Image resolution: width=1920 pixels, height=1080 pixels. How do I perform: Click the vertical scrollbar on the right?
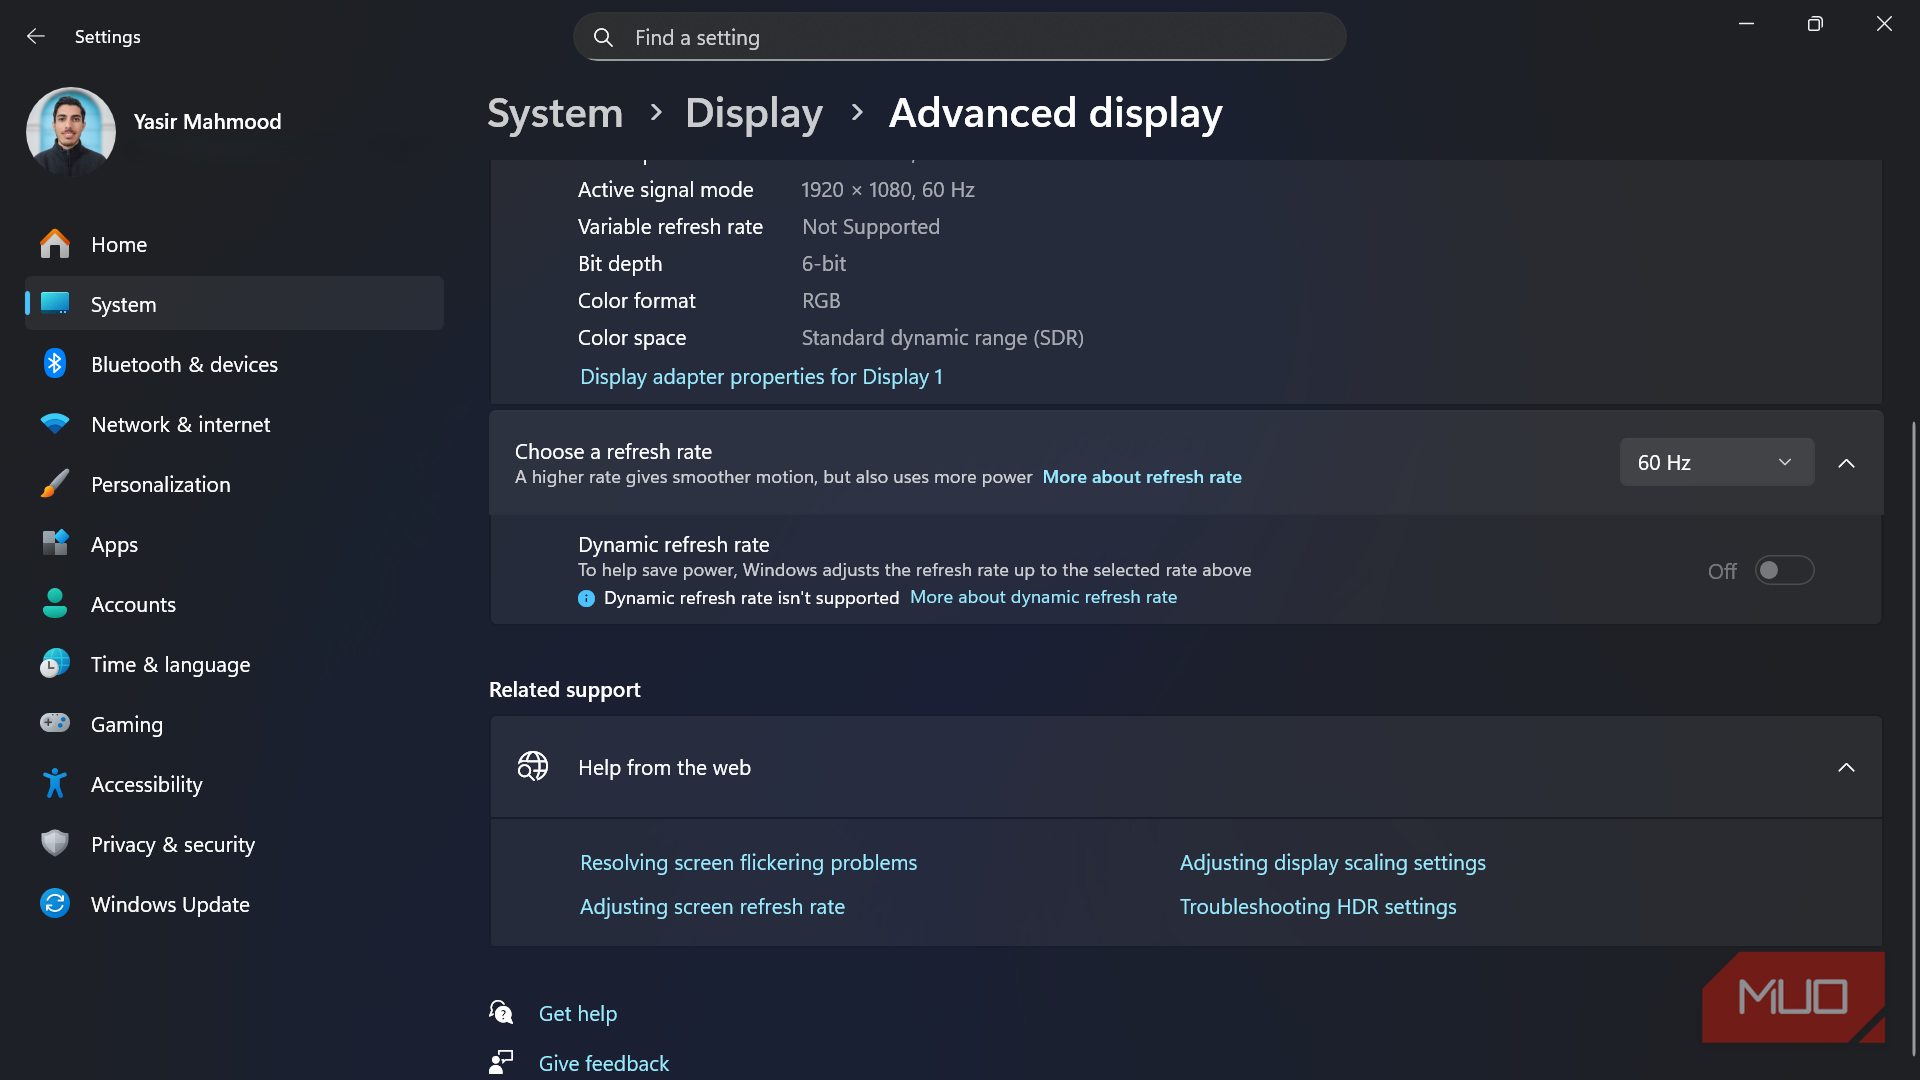pos(1913,738)
